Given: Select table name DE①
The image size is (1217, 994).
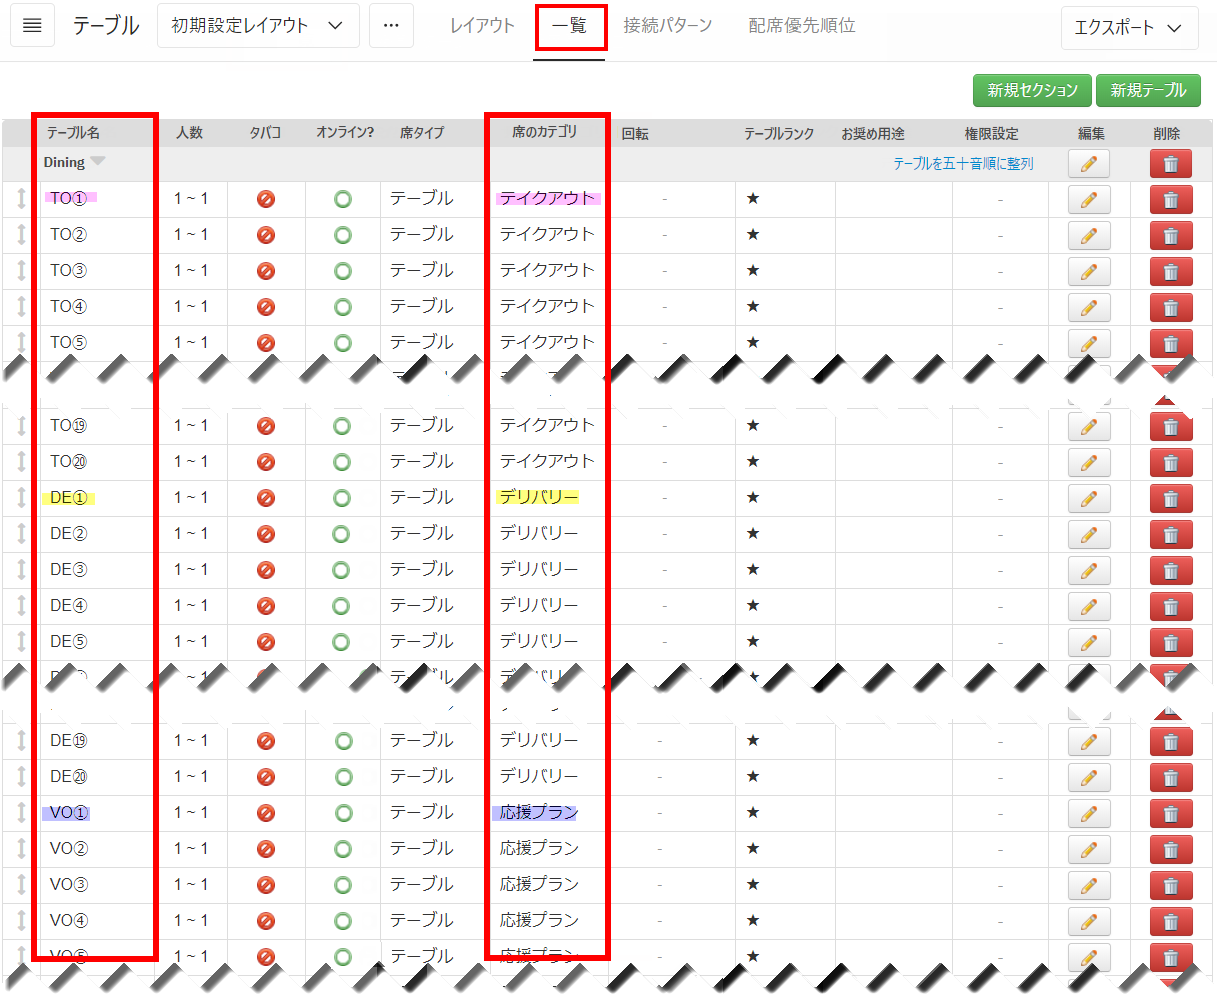Looking at the screenshot, I should tap(69, 497).
